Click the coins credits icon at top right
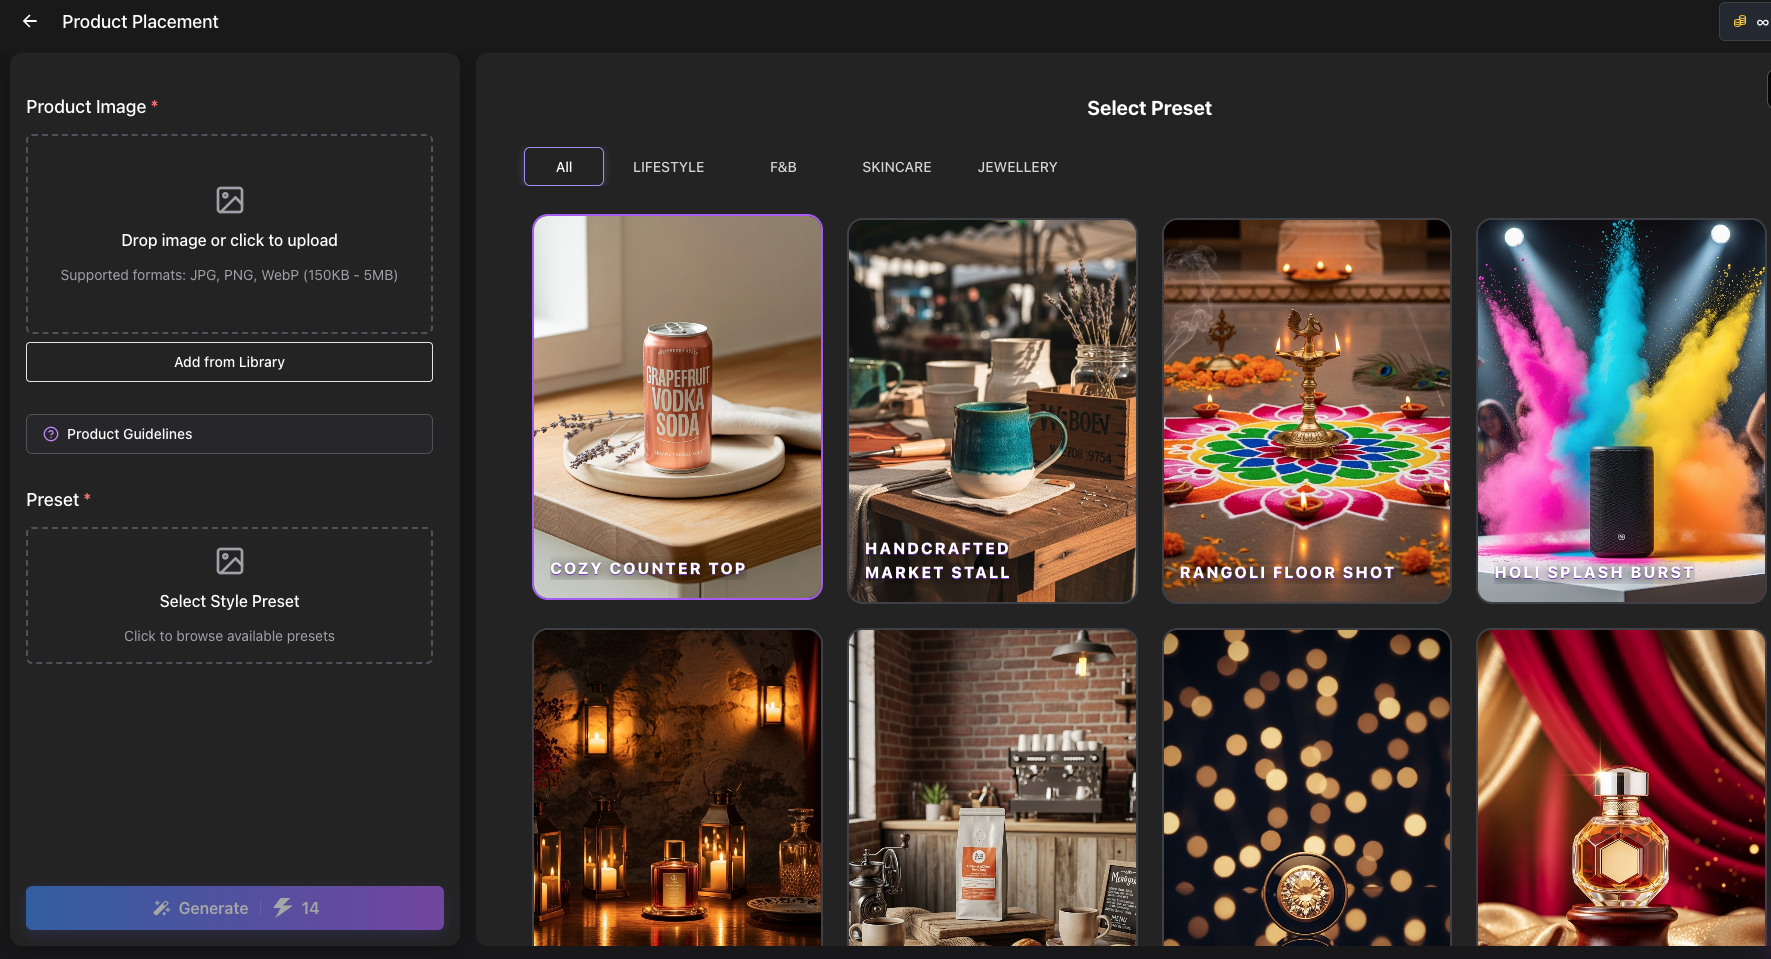 click(1740, 21)
